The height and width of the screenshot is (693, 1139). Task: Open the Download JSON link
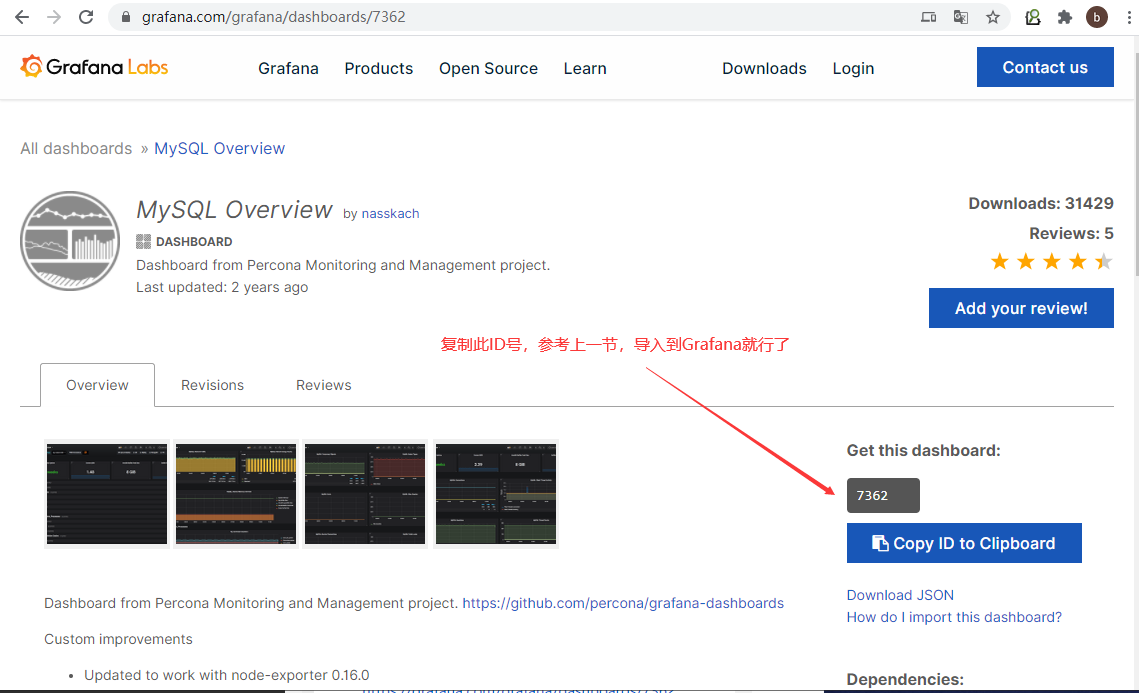(x=899, y=594)
